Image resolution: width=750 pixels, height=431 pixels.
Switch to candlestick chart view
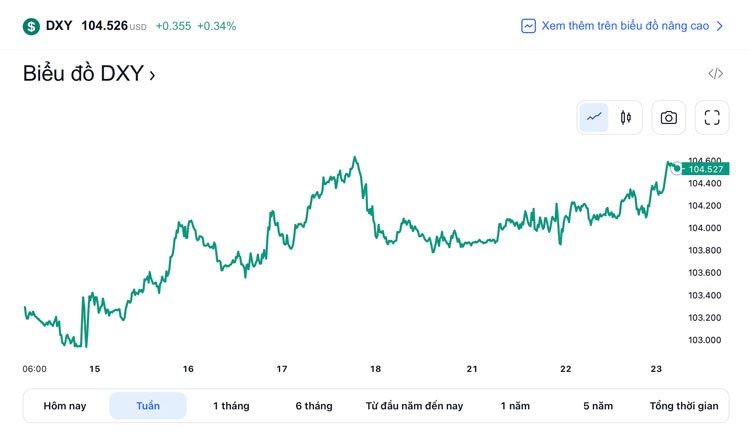click(x=626, y=117)
